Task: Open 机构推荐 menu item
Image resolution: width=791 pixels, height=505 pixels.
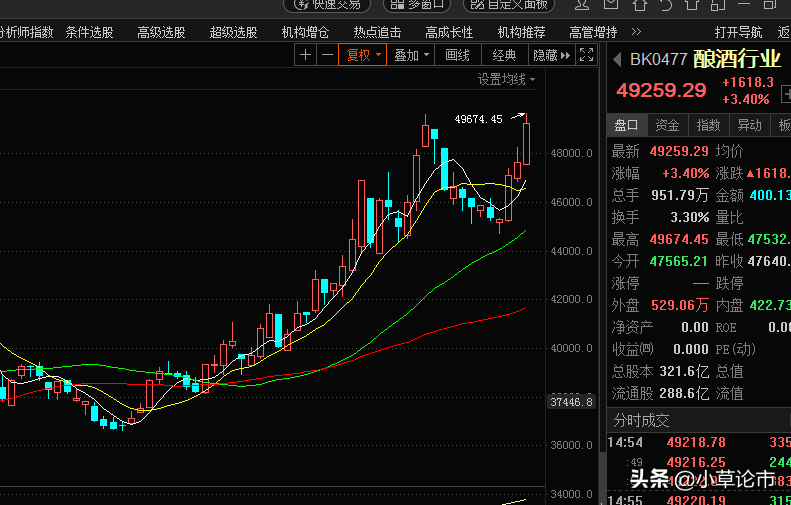Action: 522,33
